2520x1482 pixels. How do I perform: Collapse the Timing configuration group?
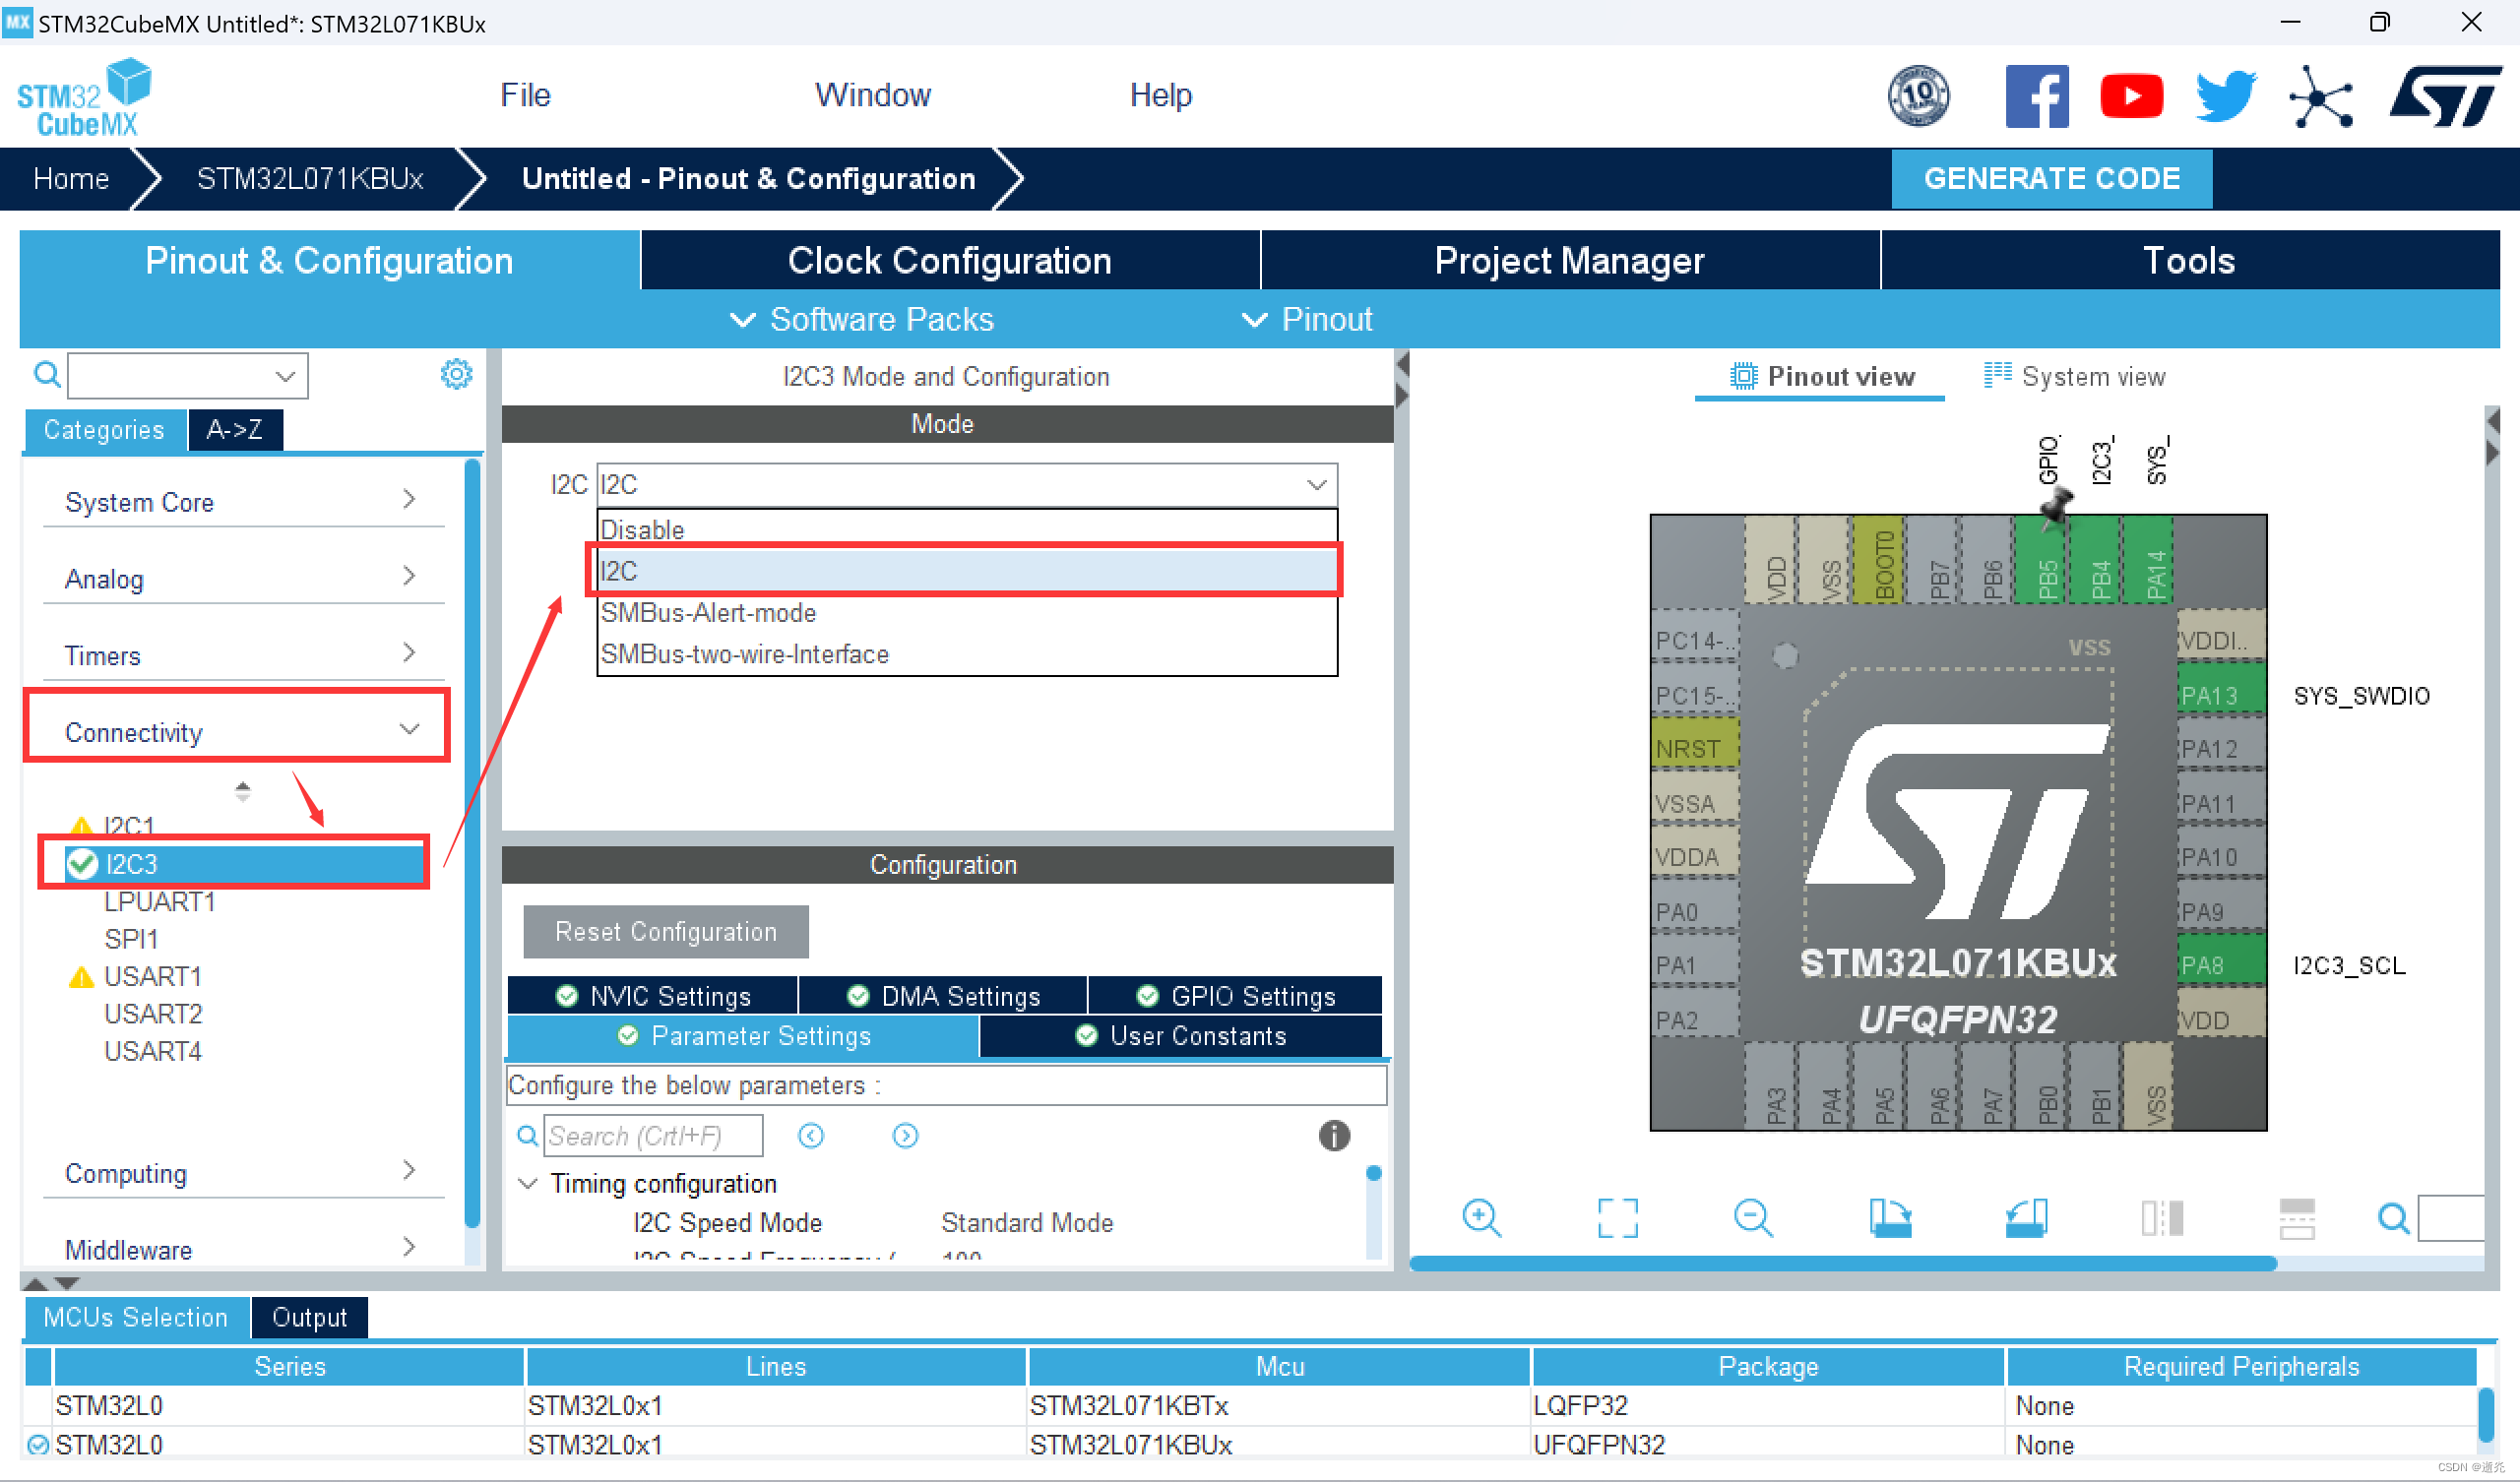(x=527, y=1183)
